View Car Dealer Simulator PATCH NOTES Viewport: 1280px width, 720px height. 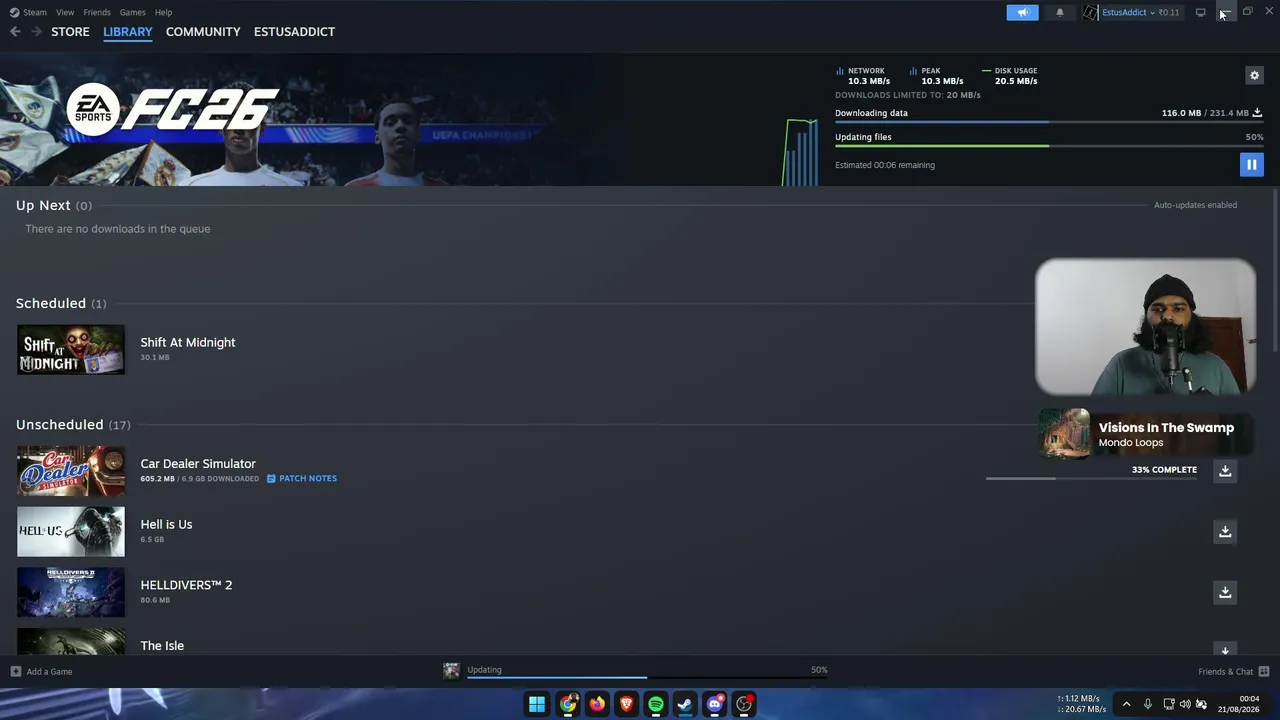point(302,478)
